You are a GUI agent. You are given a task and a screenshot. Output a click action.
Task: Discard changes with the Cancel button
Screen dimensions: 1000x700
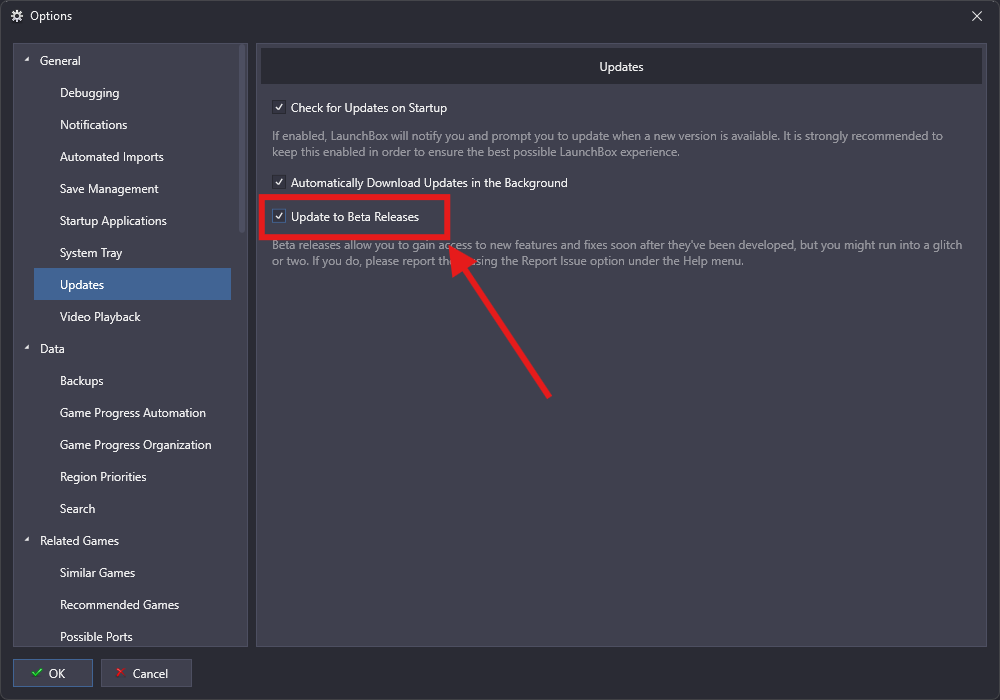(146, 673)
